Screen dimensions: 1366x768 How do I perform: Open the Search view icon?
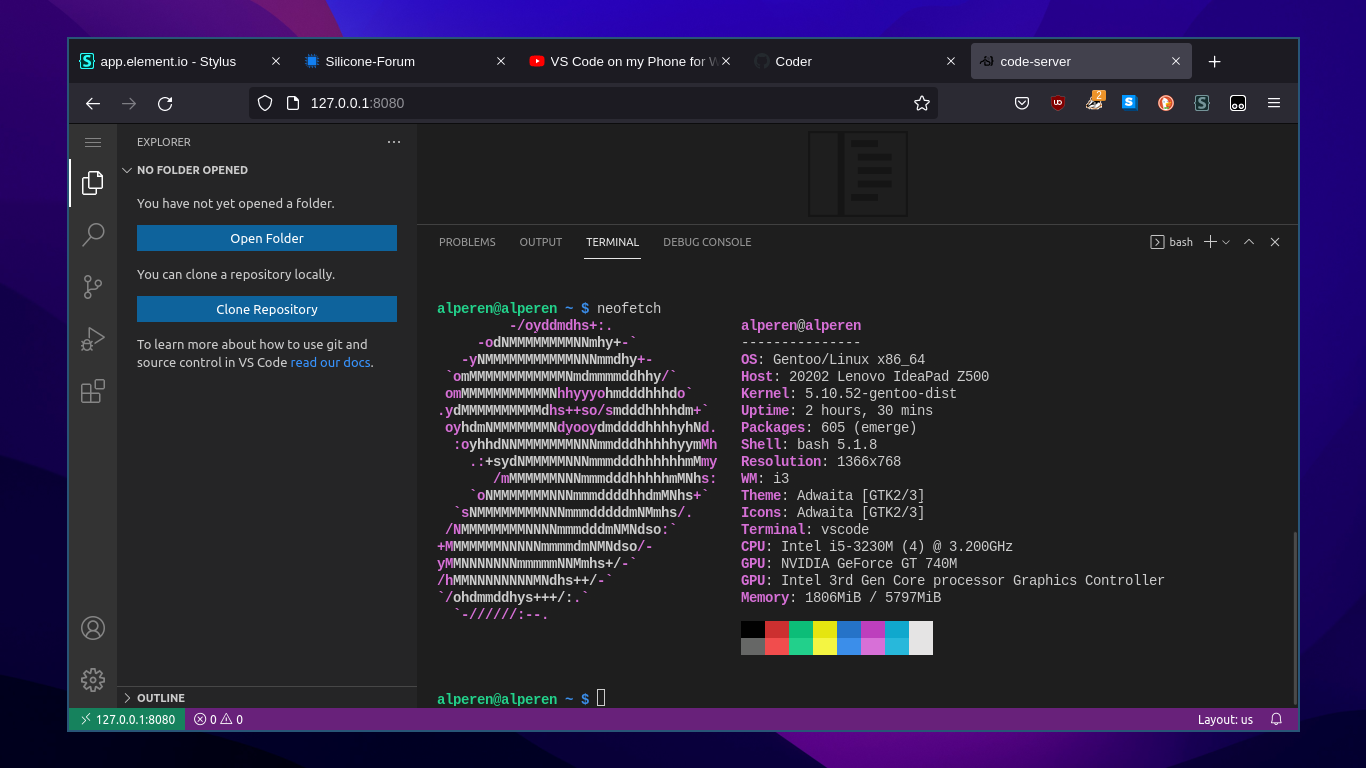click(x=93, y=235)
